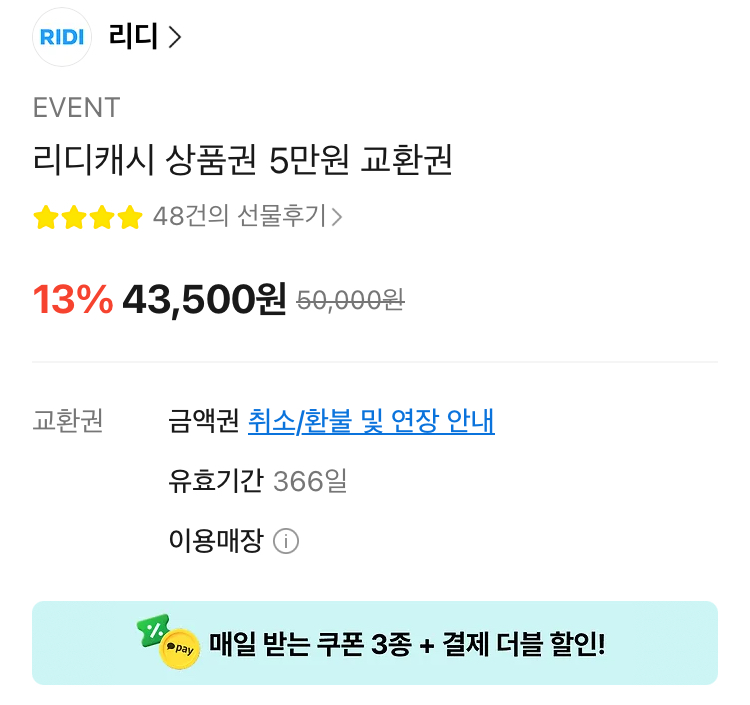Image resolution: width=750 pixels, height=705 pixels.
Task: Expand the arrow after 선물후기
Action: 337,217
